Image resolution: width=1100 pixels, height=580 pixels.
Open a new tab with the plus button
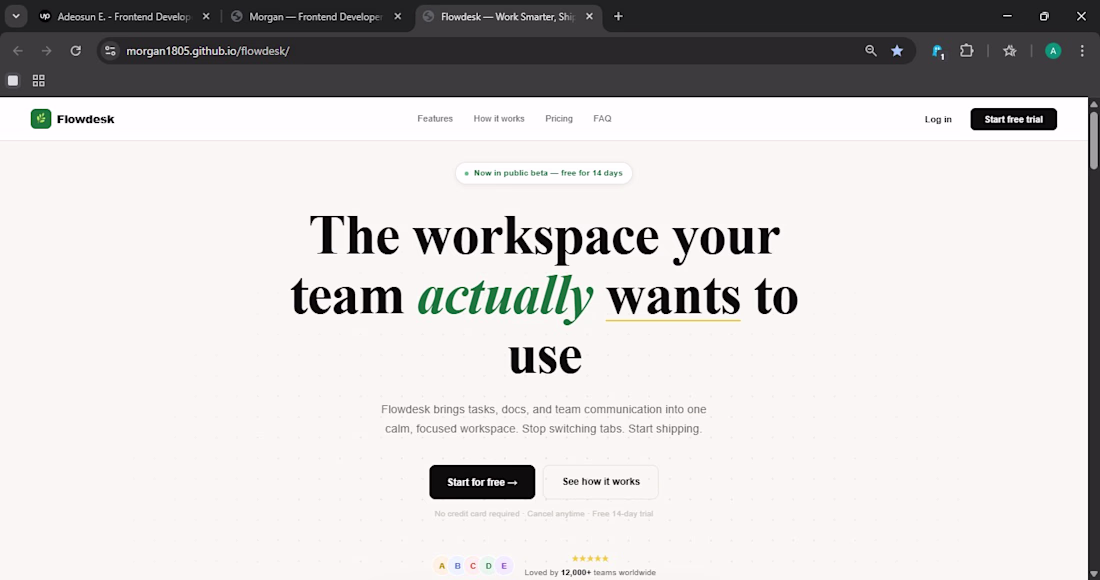618,16
